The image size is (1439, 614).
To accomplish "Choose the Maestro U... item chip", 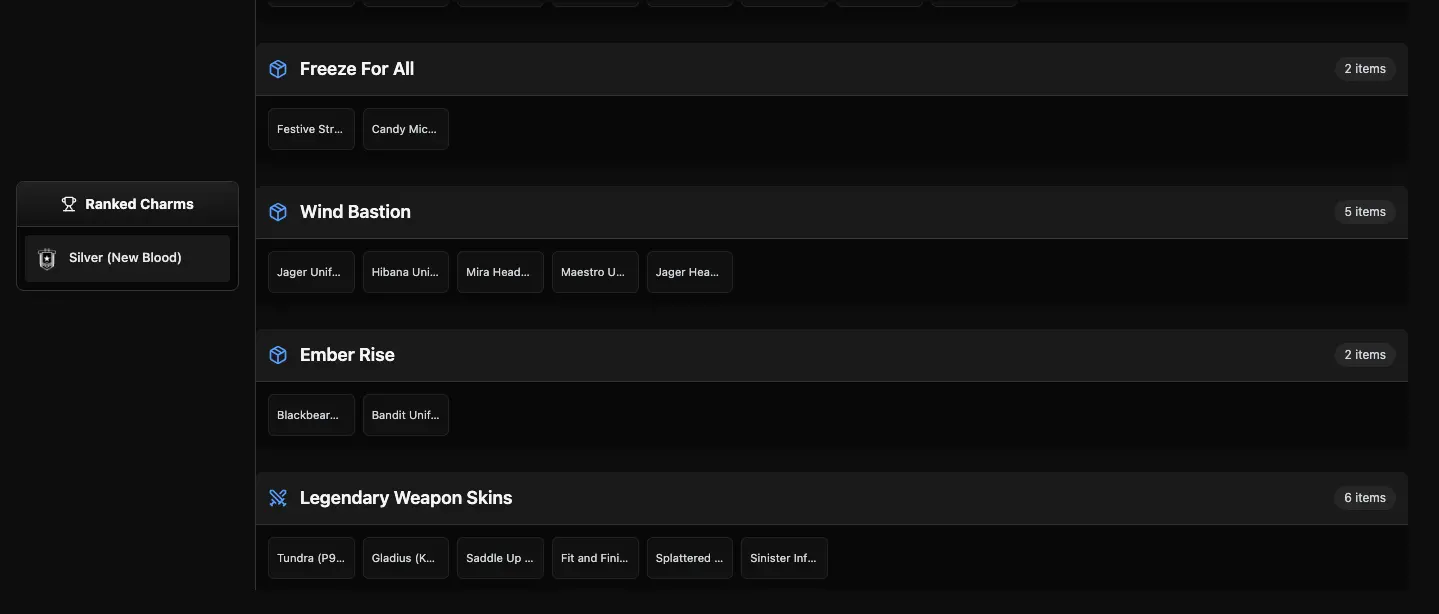I will coord(595,272).
